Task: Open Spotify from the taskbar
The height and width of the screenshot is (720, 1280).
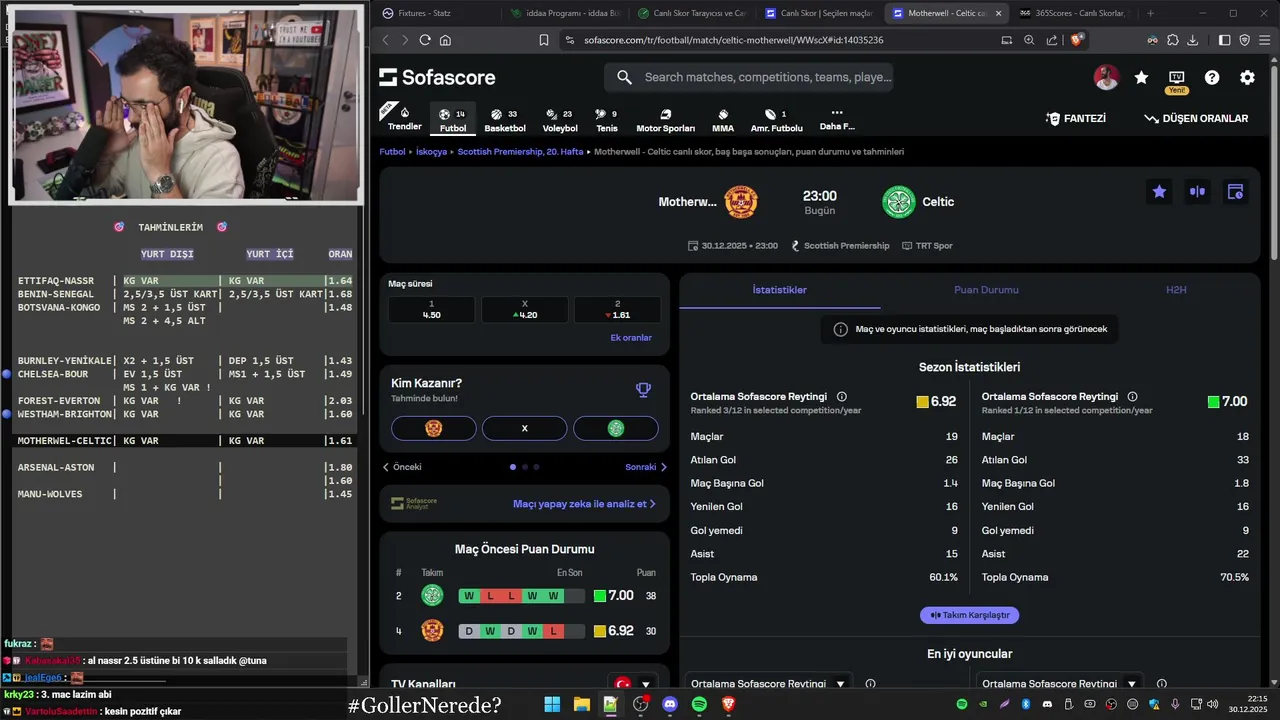Action: (x=699, y=704)
